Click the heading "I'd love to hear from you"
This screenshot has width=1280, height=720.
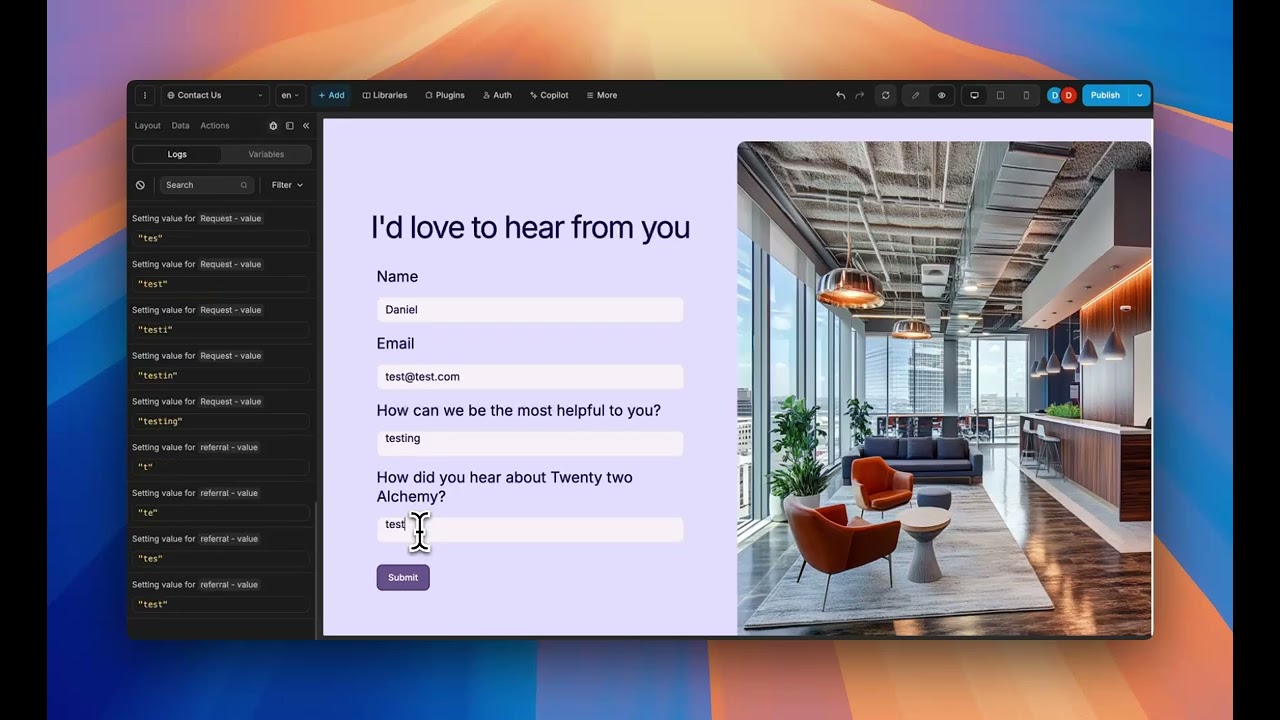tap(530, 227)
